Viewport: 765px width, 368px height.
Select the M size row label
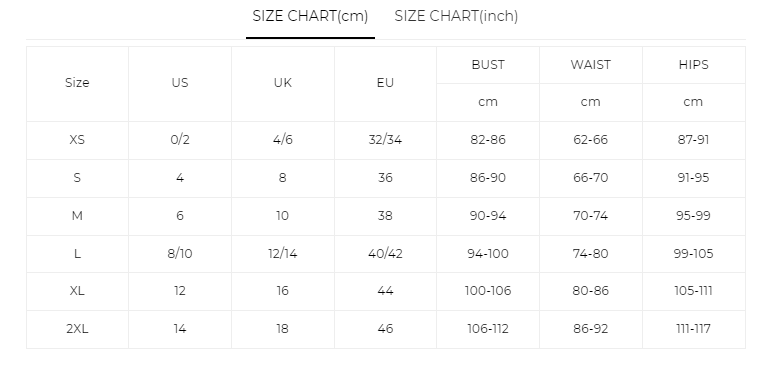tap(77, 216)
